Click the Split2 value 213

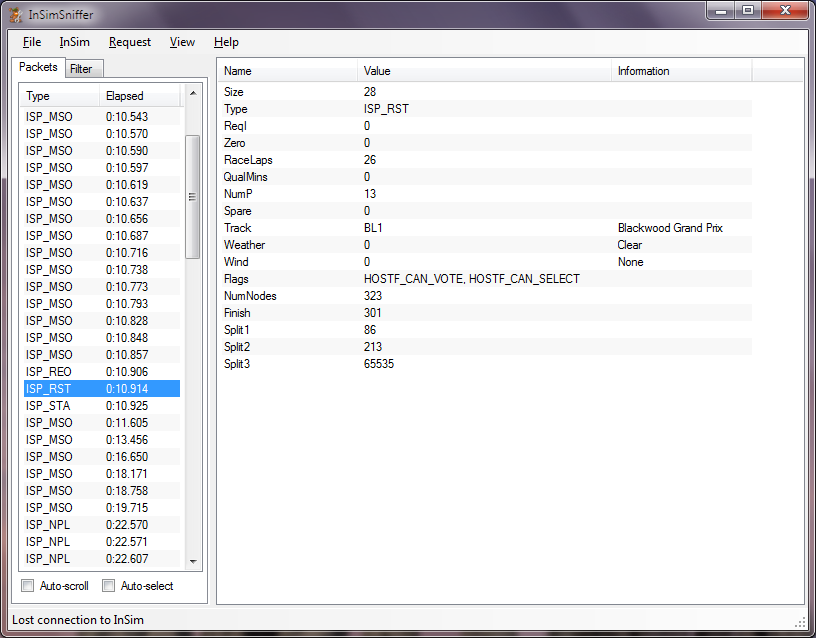(x=373, y=347)
